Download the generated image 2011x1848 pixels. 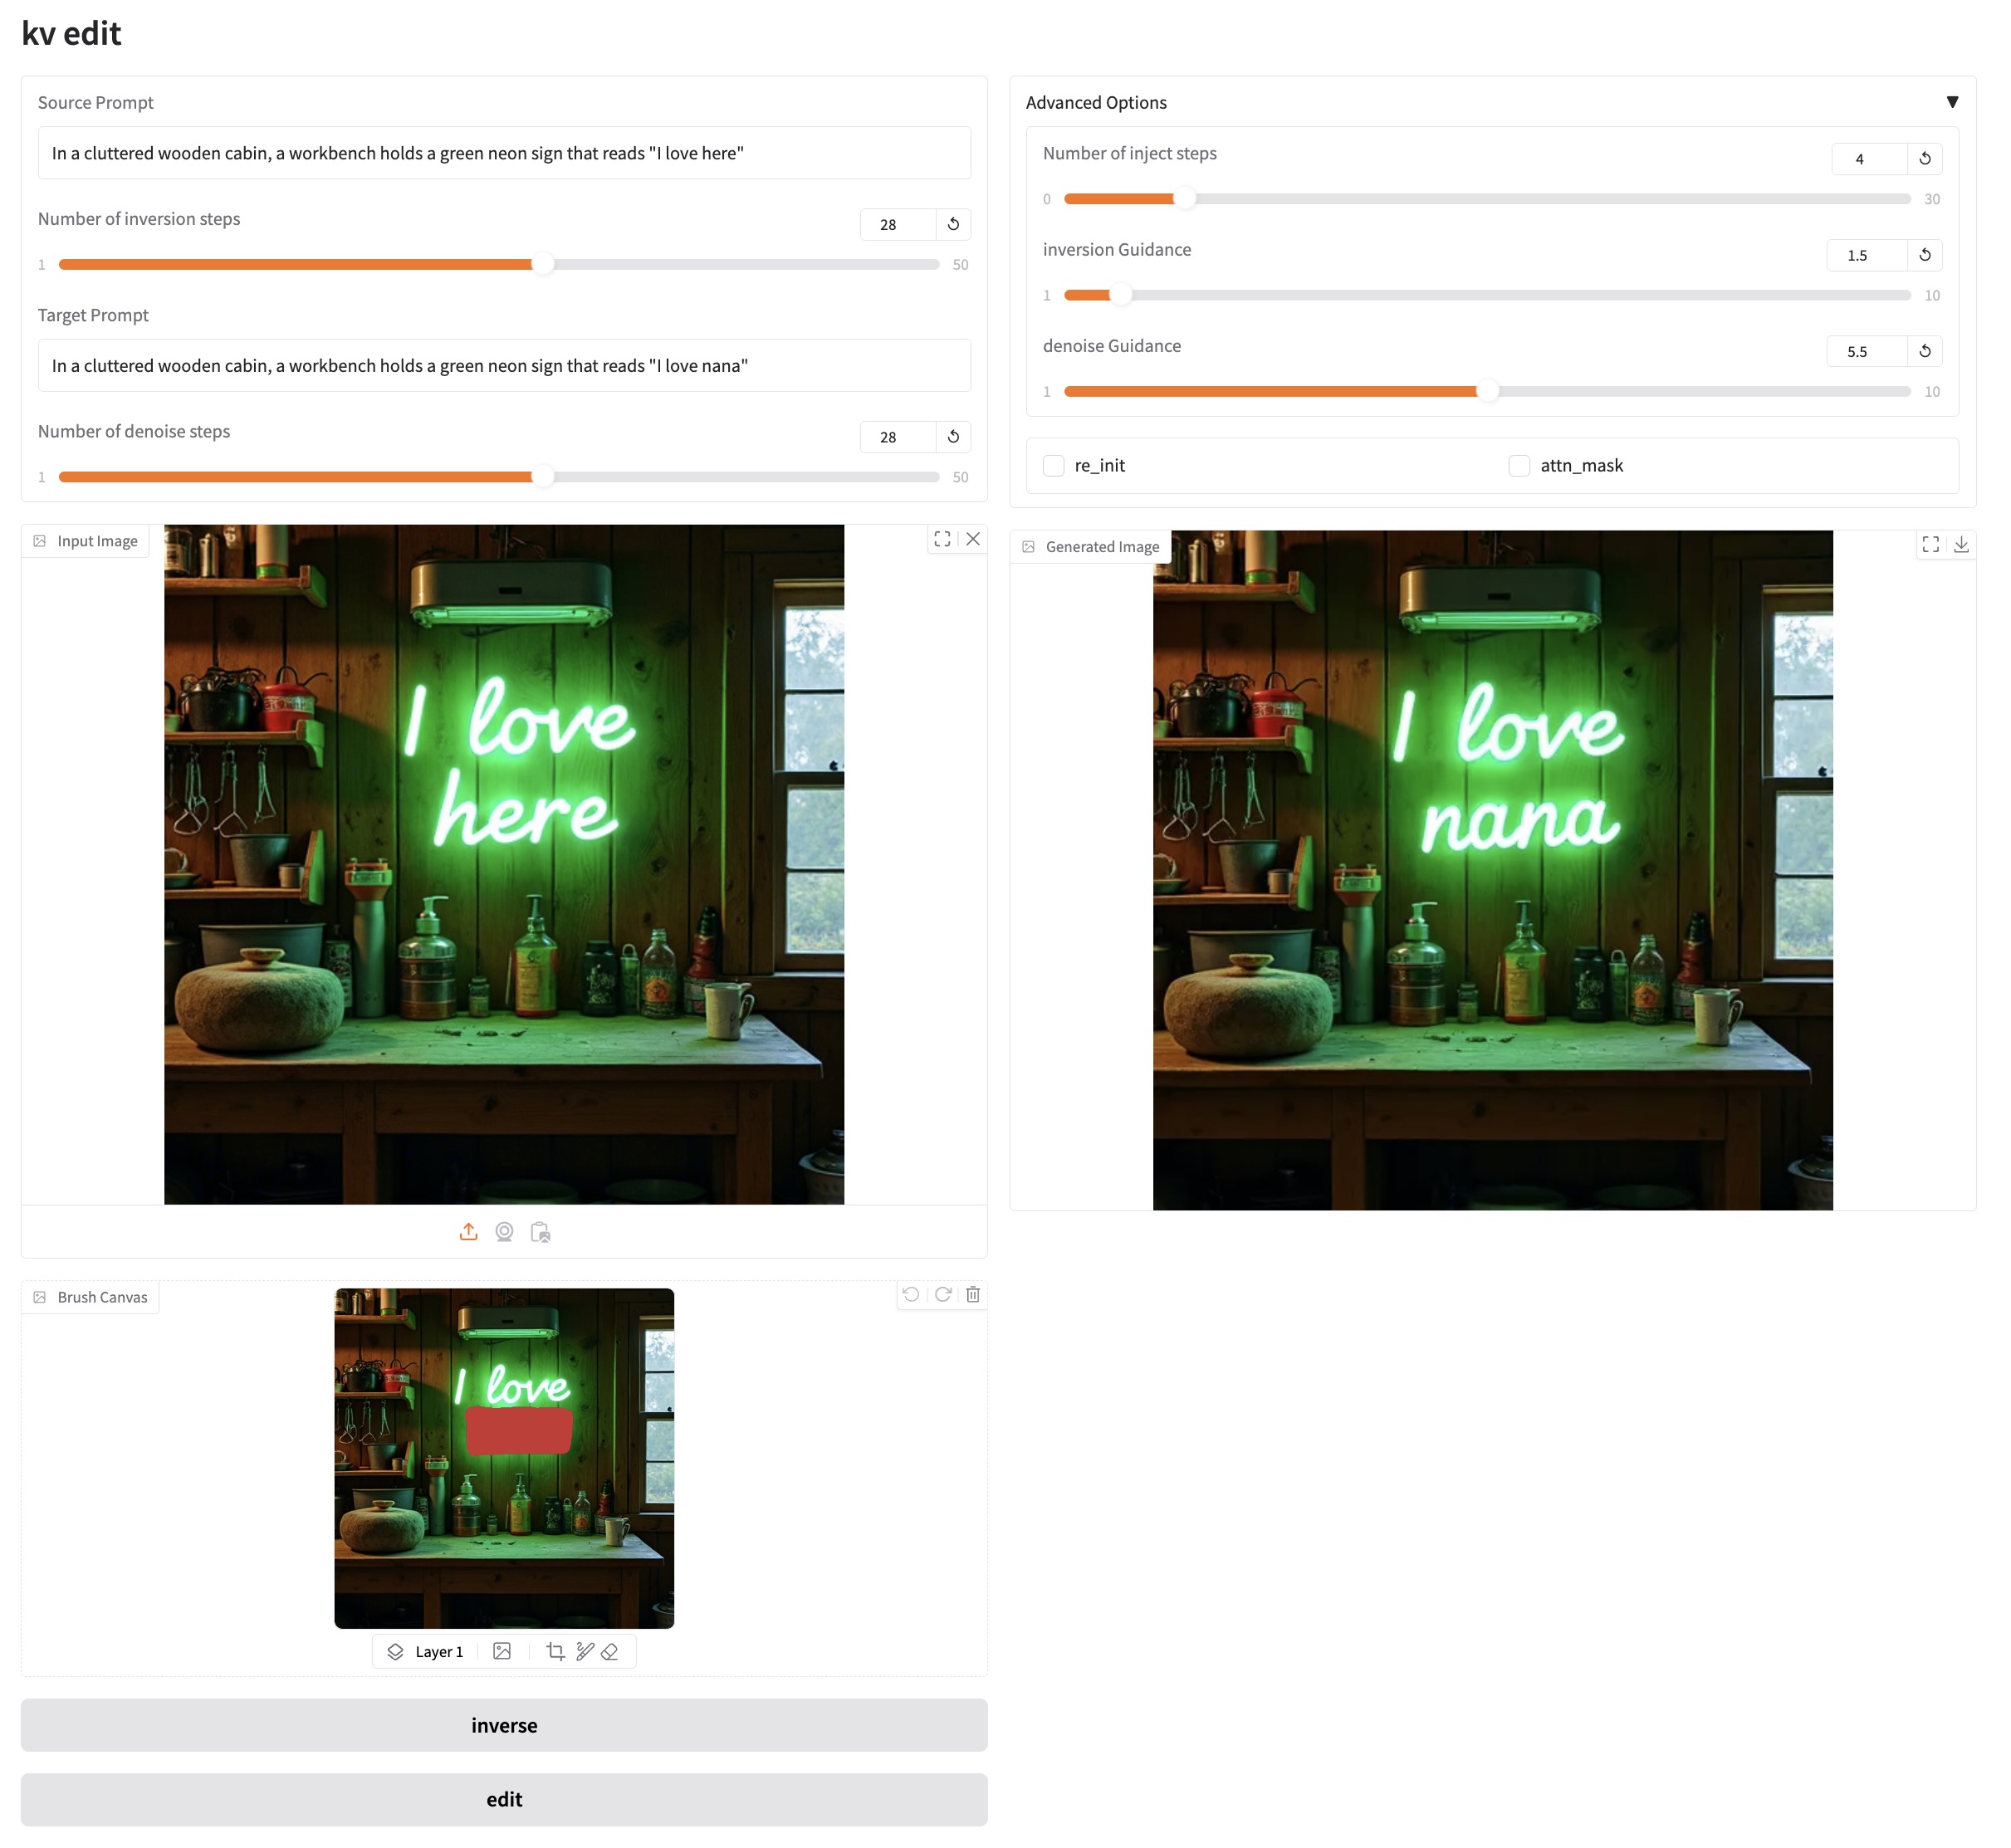click(x=1961, y=544)
